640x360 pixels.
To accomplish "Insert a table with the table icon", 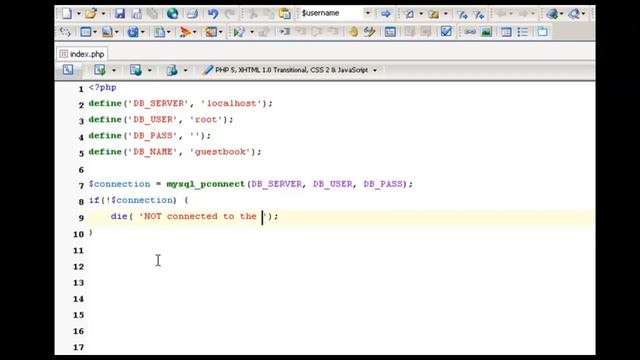I will (506, 32).
